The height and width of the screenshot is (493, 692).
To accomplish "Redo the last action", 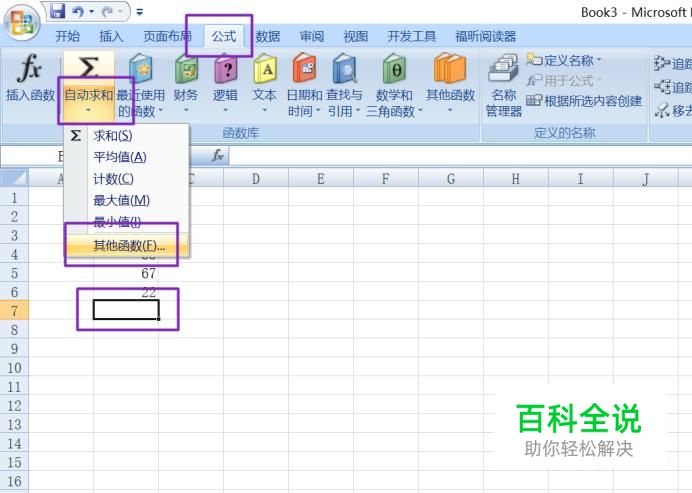I will 108,12.
